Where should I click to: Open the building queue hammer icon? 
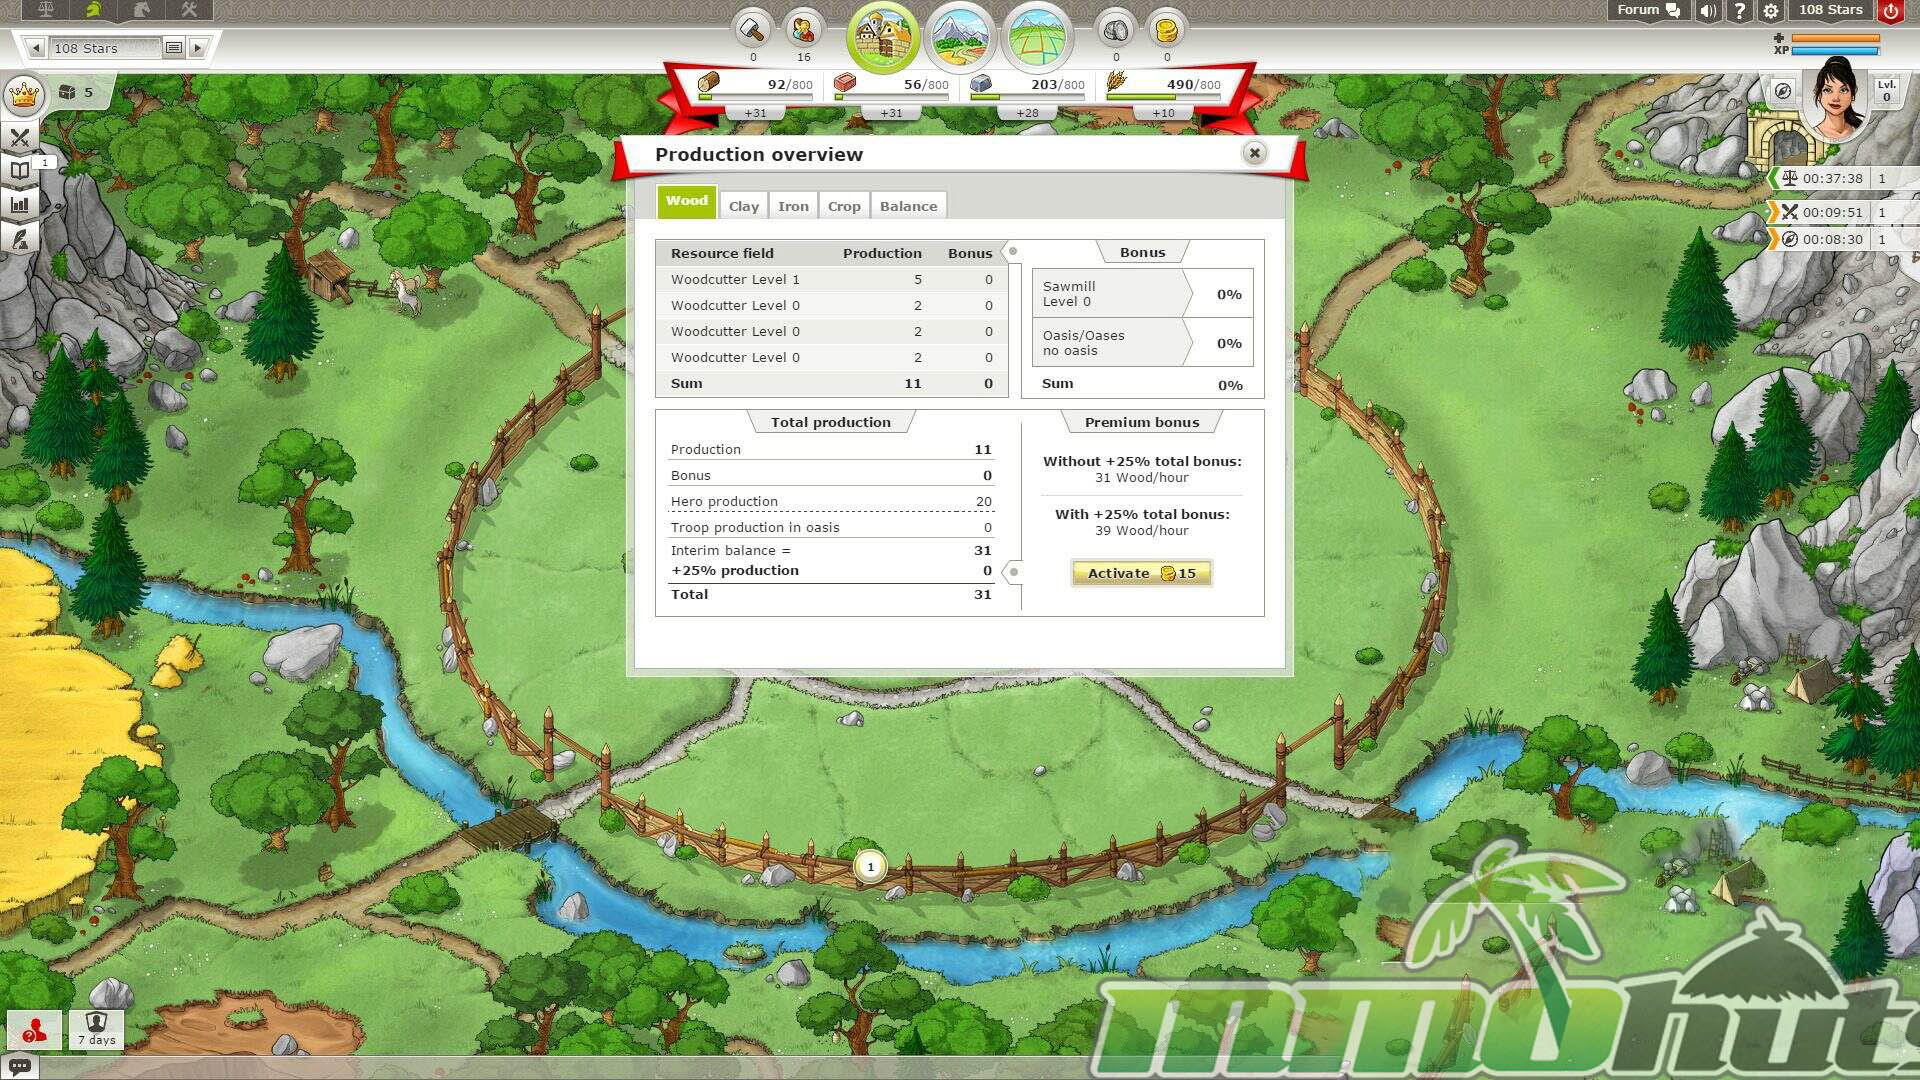coord(752,31)
